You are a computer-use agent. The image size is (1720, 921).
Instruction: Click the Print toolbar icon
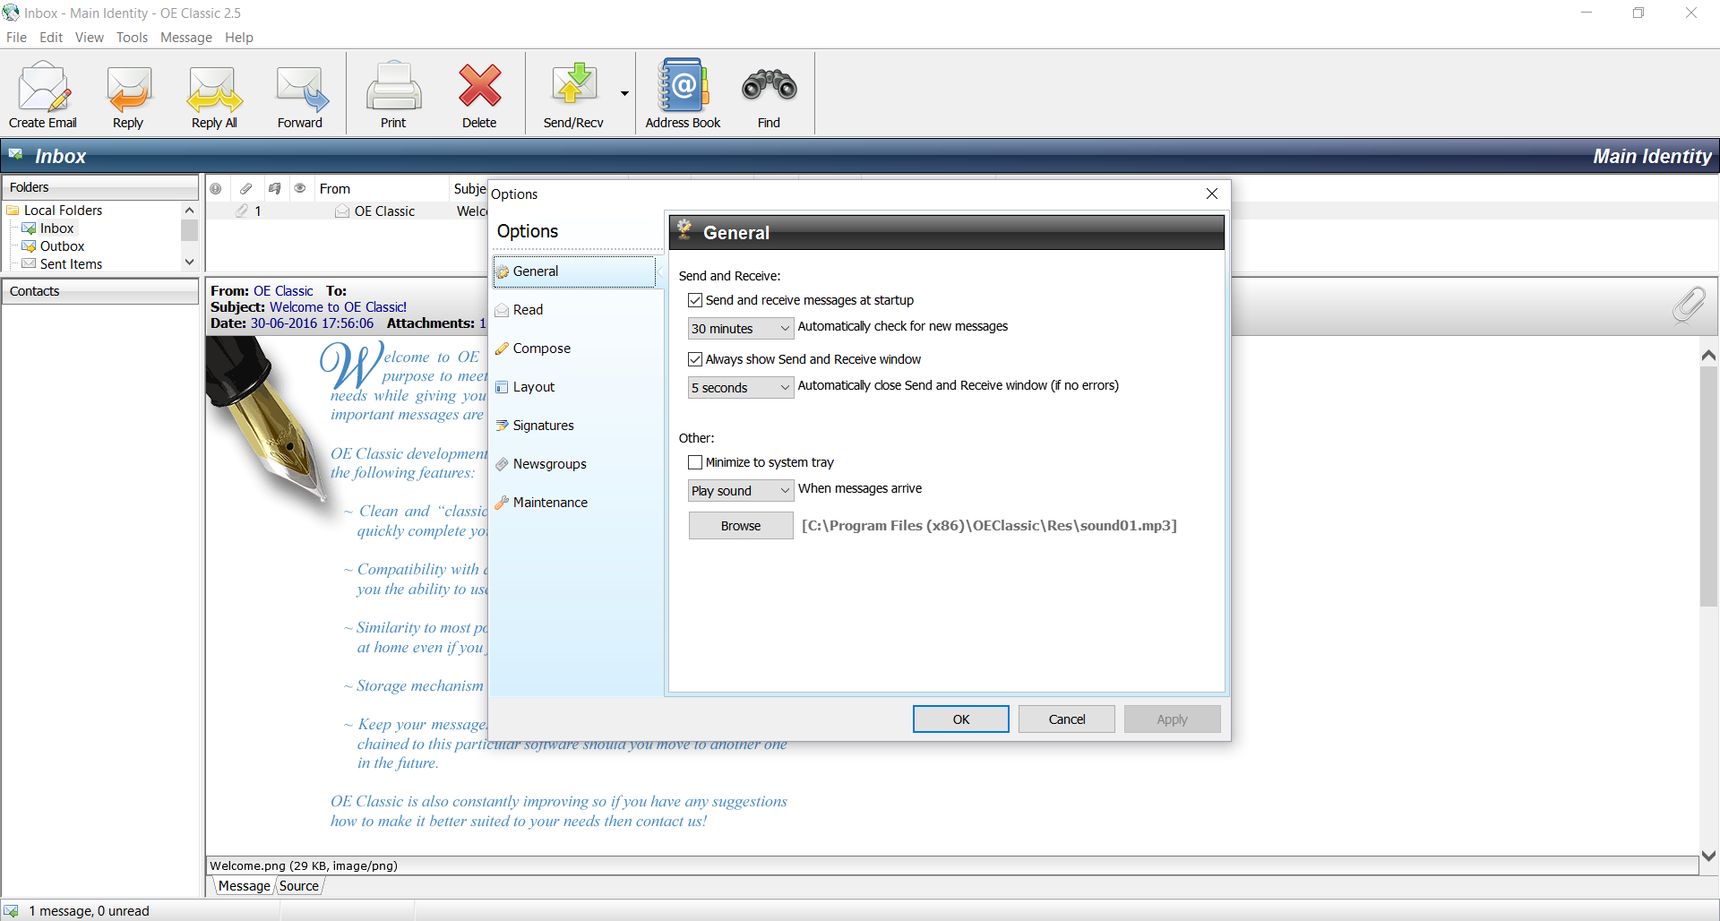coord(393,87)
